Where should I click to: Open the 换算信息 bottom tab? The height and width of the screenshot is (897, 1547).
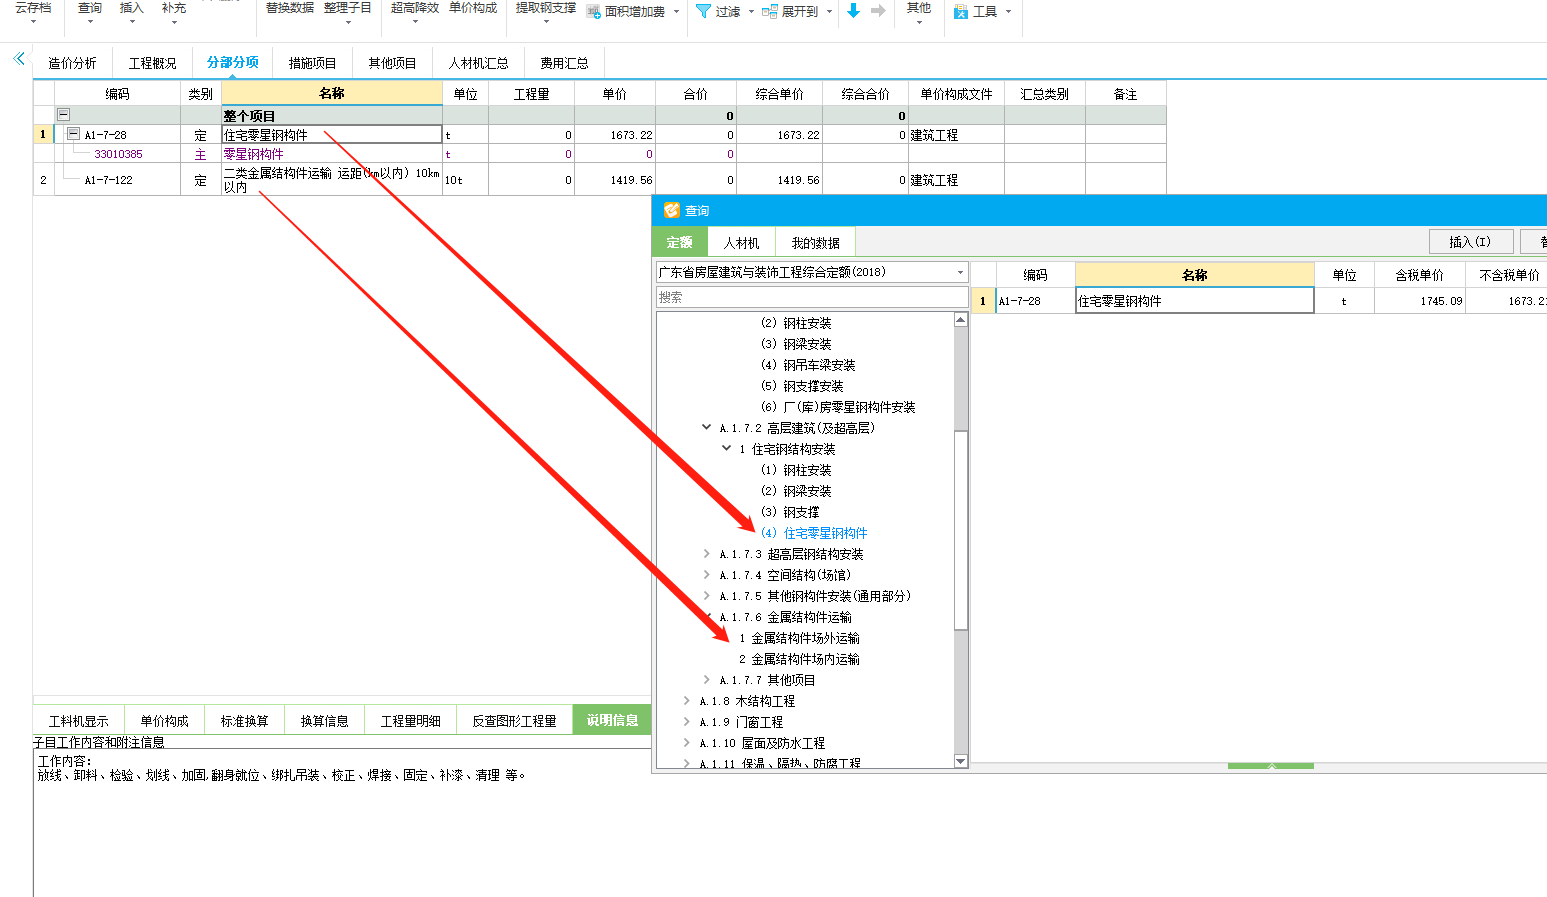pyautogui.click(x=325, y=721)
